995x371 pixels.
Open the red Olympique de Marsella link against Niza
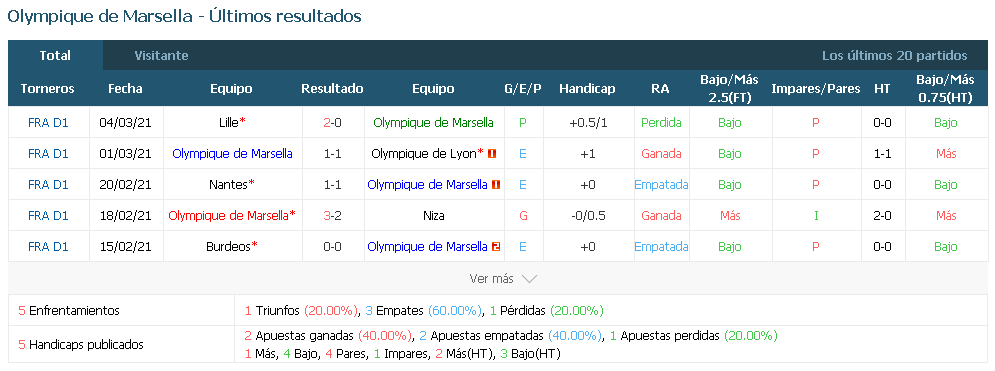[228, 216]
